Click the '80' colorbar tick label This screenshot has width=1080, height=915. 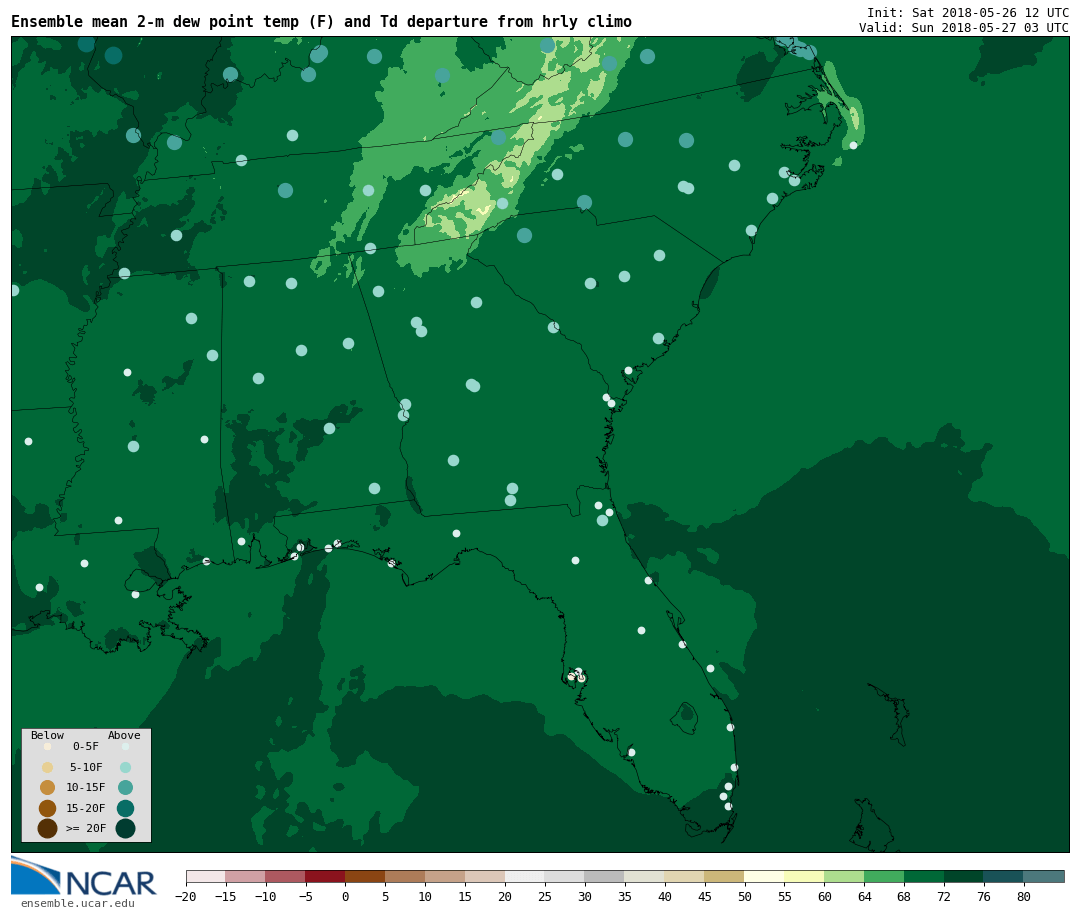coord(1024,896)
